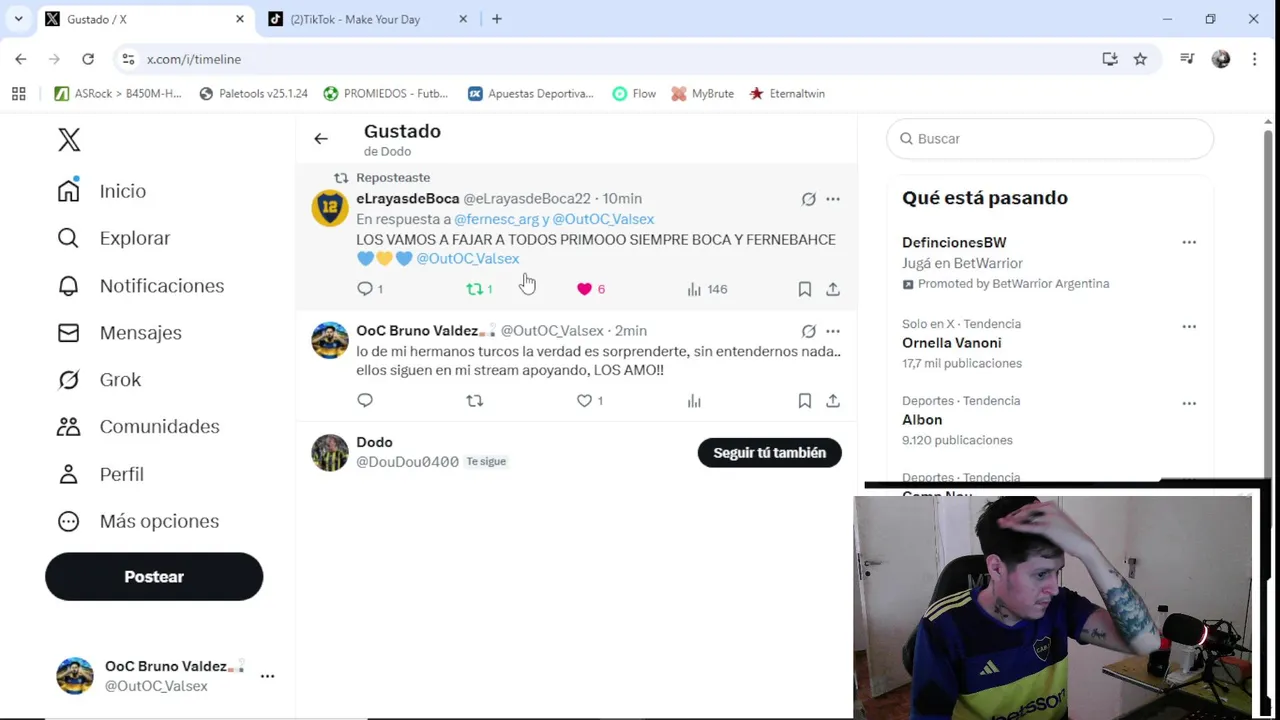This screenshot has width=1280, height=720.
Task: Close the TikTok browser tab
Action: coord(463,19)
